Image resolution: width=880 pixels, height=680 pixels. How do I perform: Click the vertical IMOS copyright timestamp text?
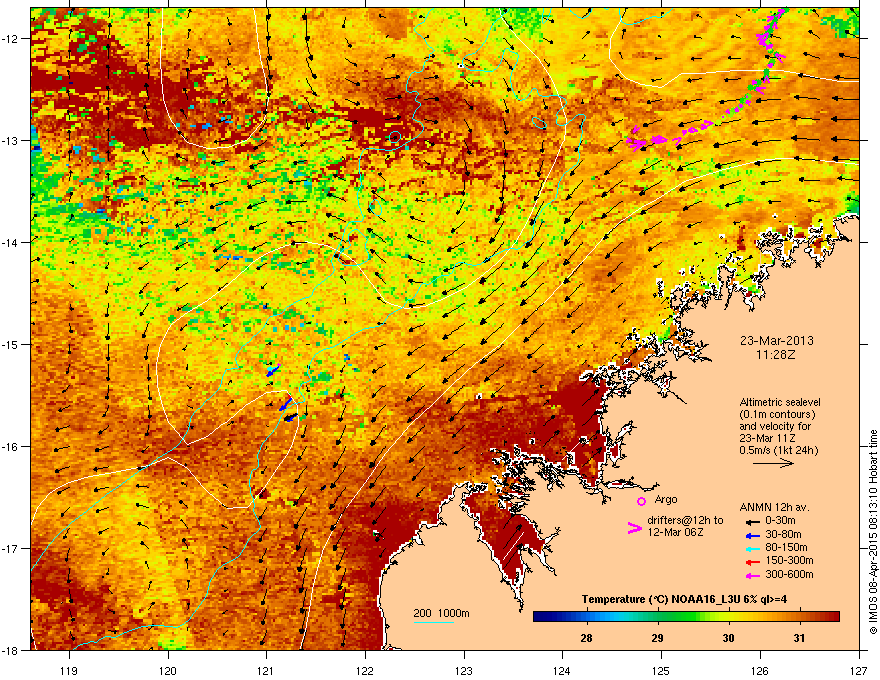point(873,532)
